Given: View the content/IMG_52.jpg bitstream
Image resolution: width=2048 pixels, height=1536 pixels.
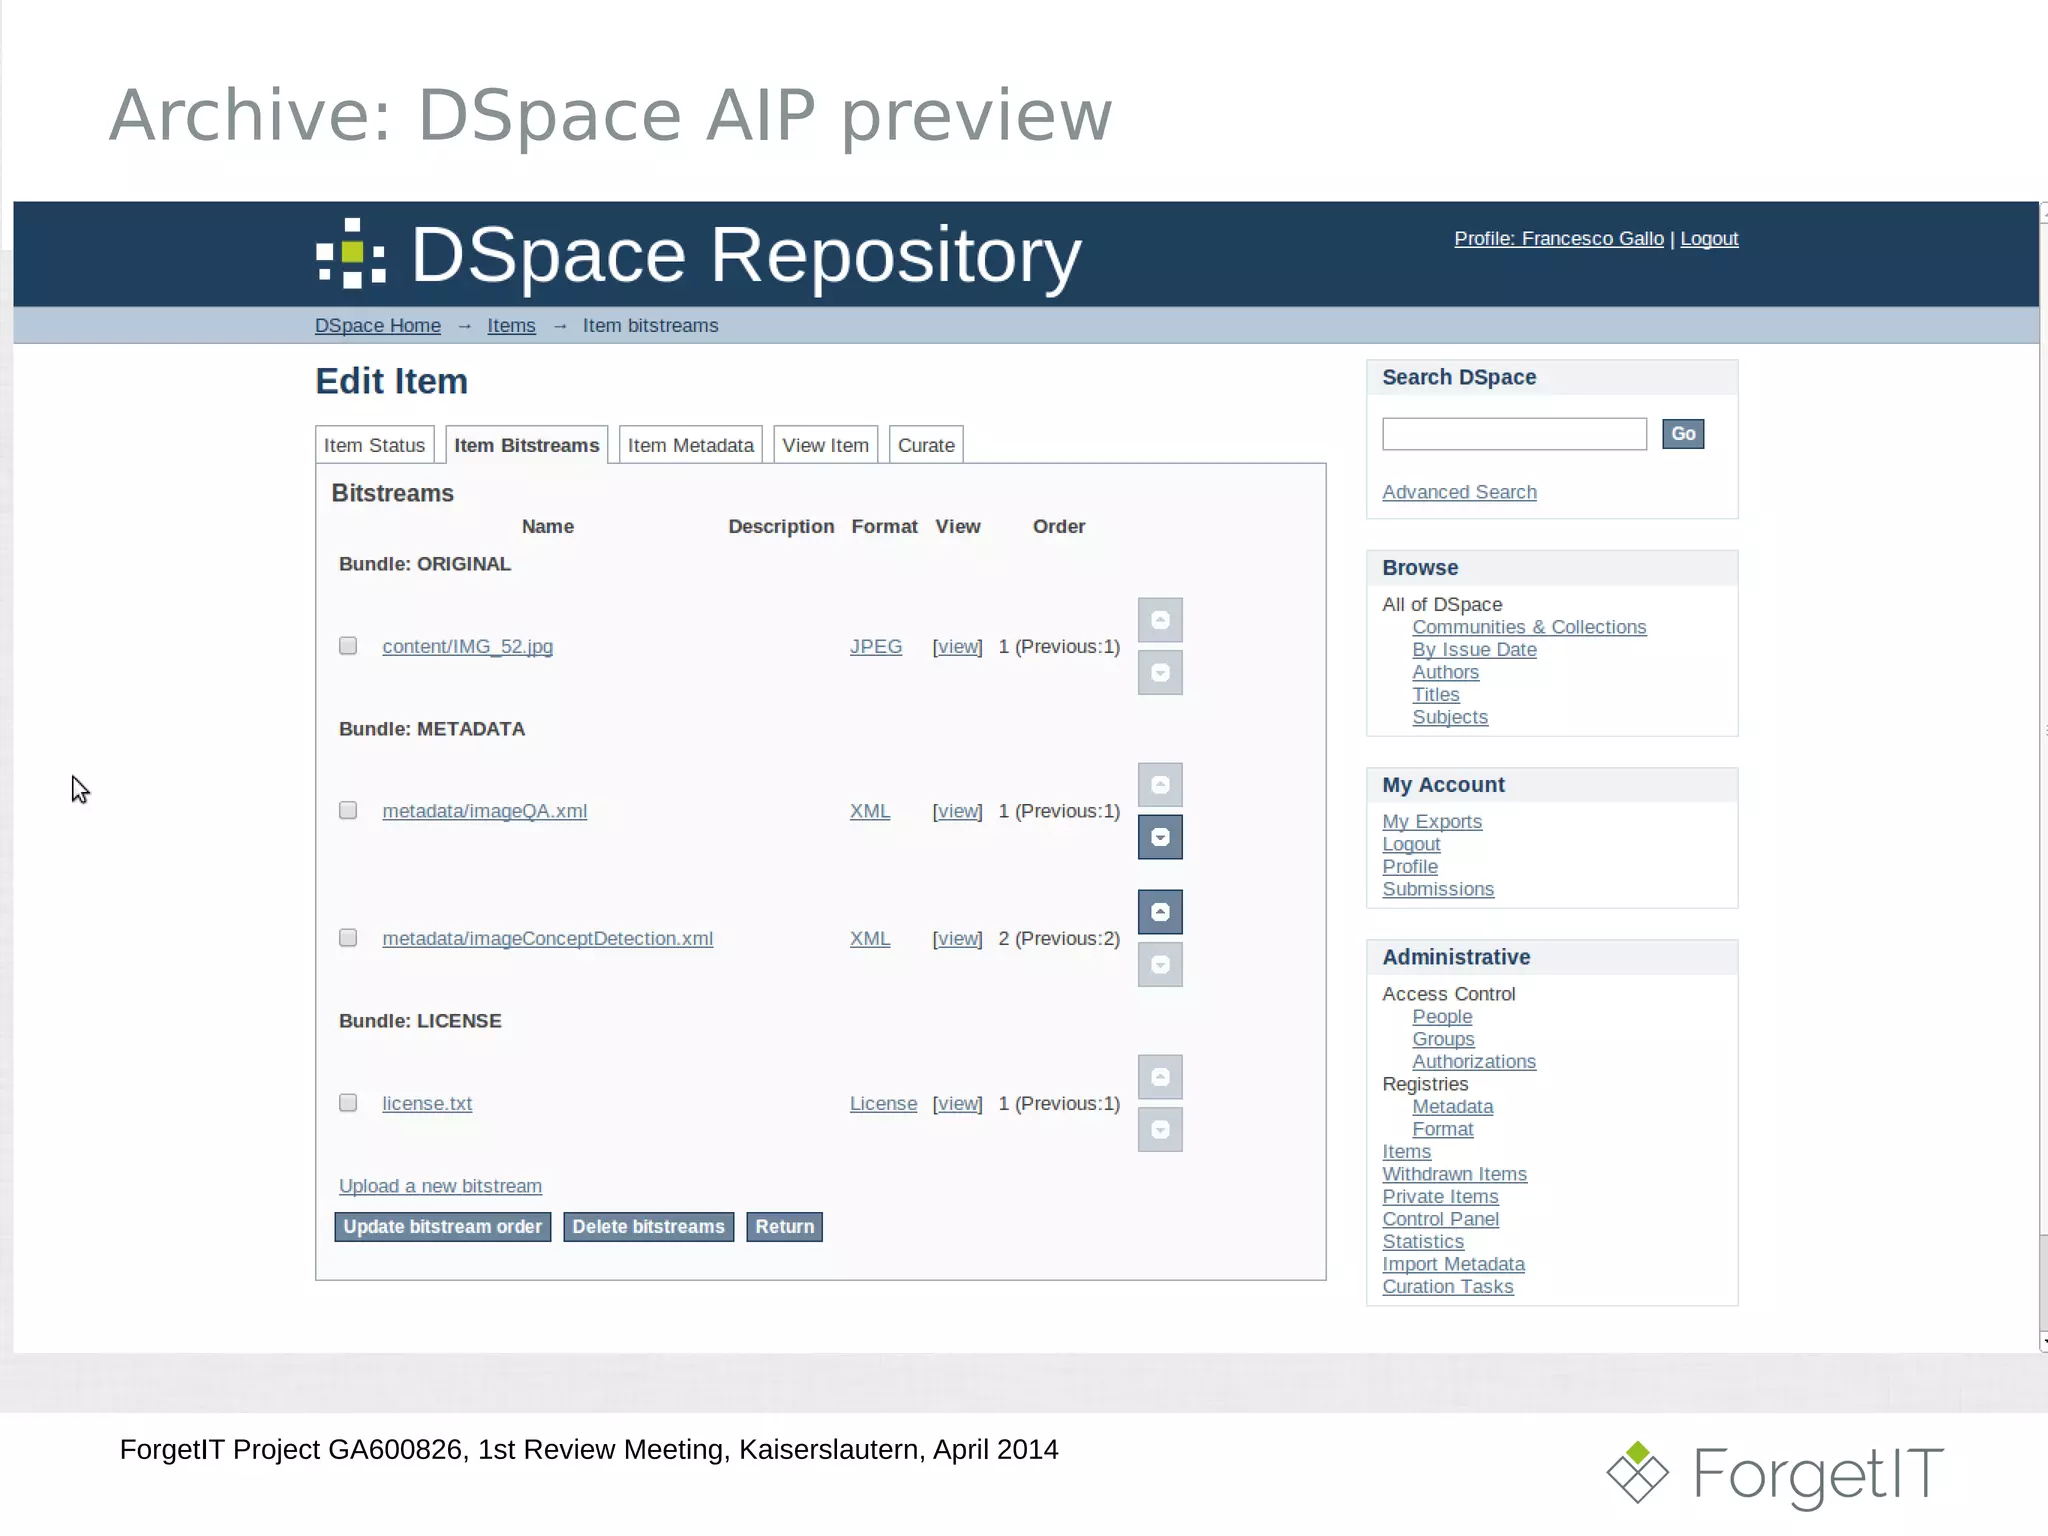Looking at the screenshot, I should point(957,647).
